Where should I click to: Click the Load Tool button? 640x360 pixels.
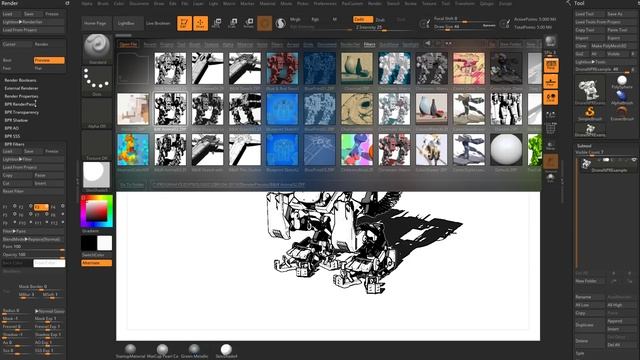tap(590, 14)
